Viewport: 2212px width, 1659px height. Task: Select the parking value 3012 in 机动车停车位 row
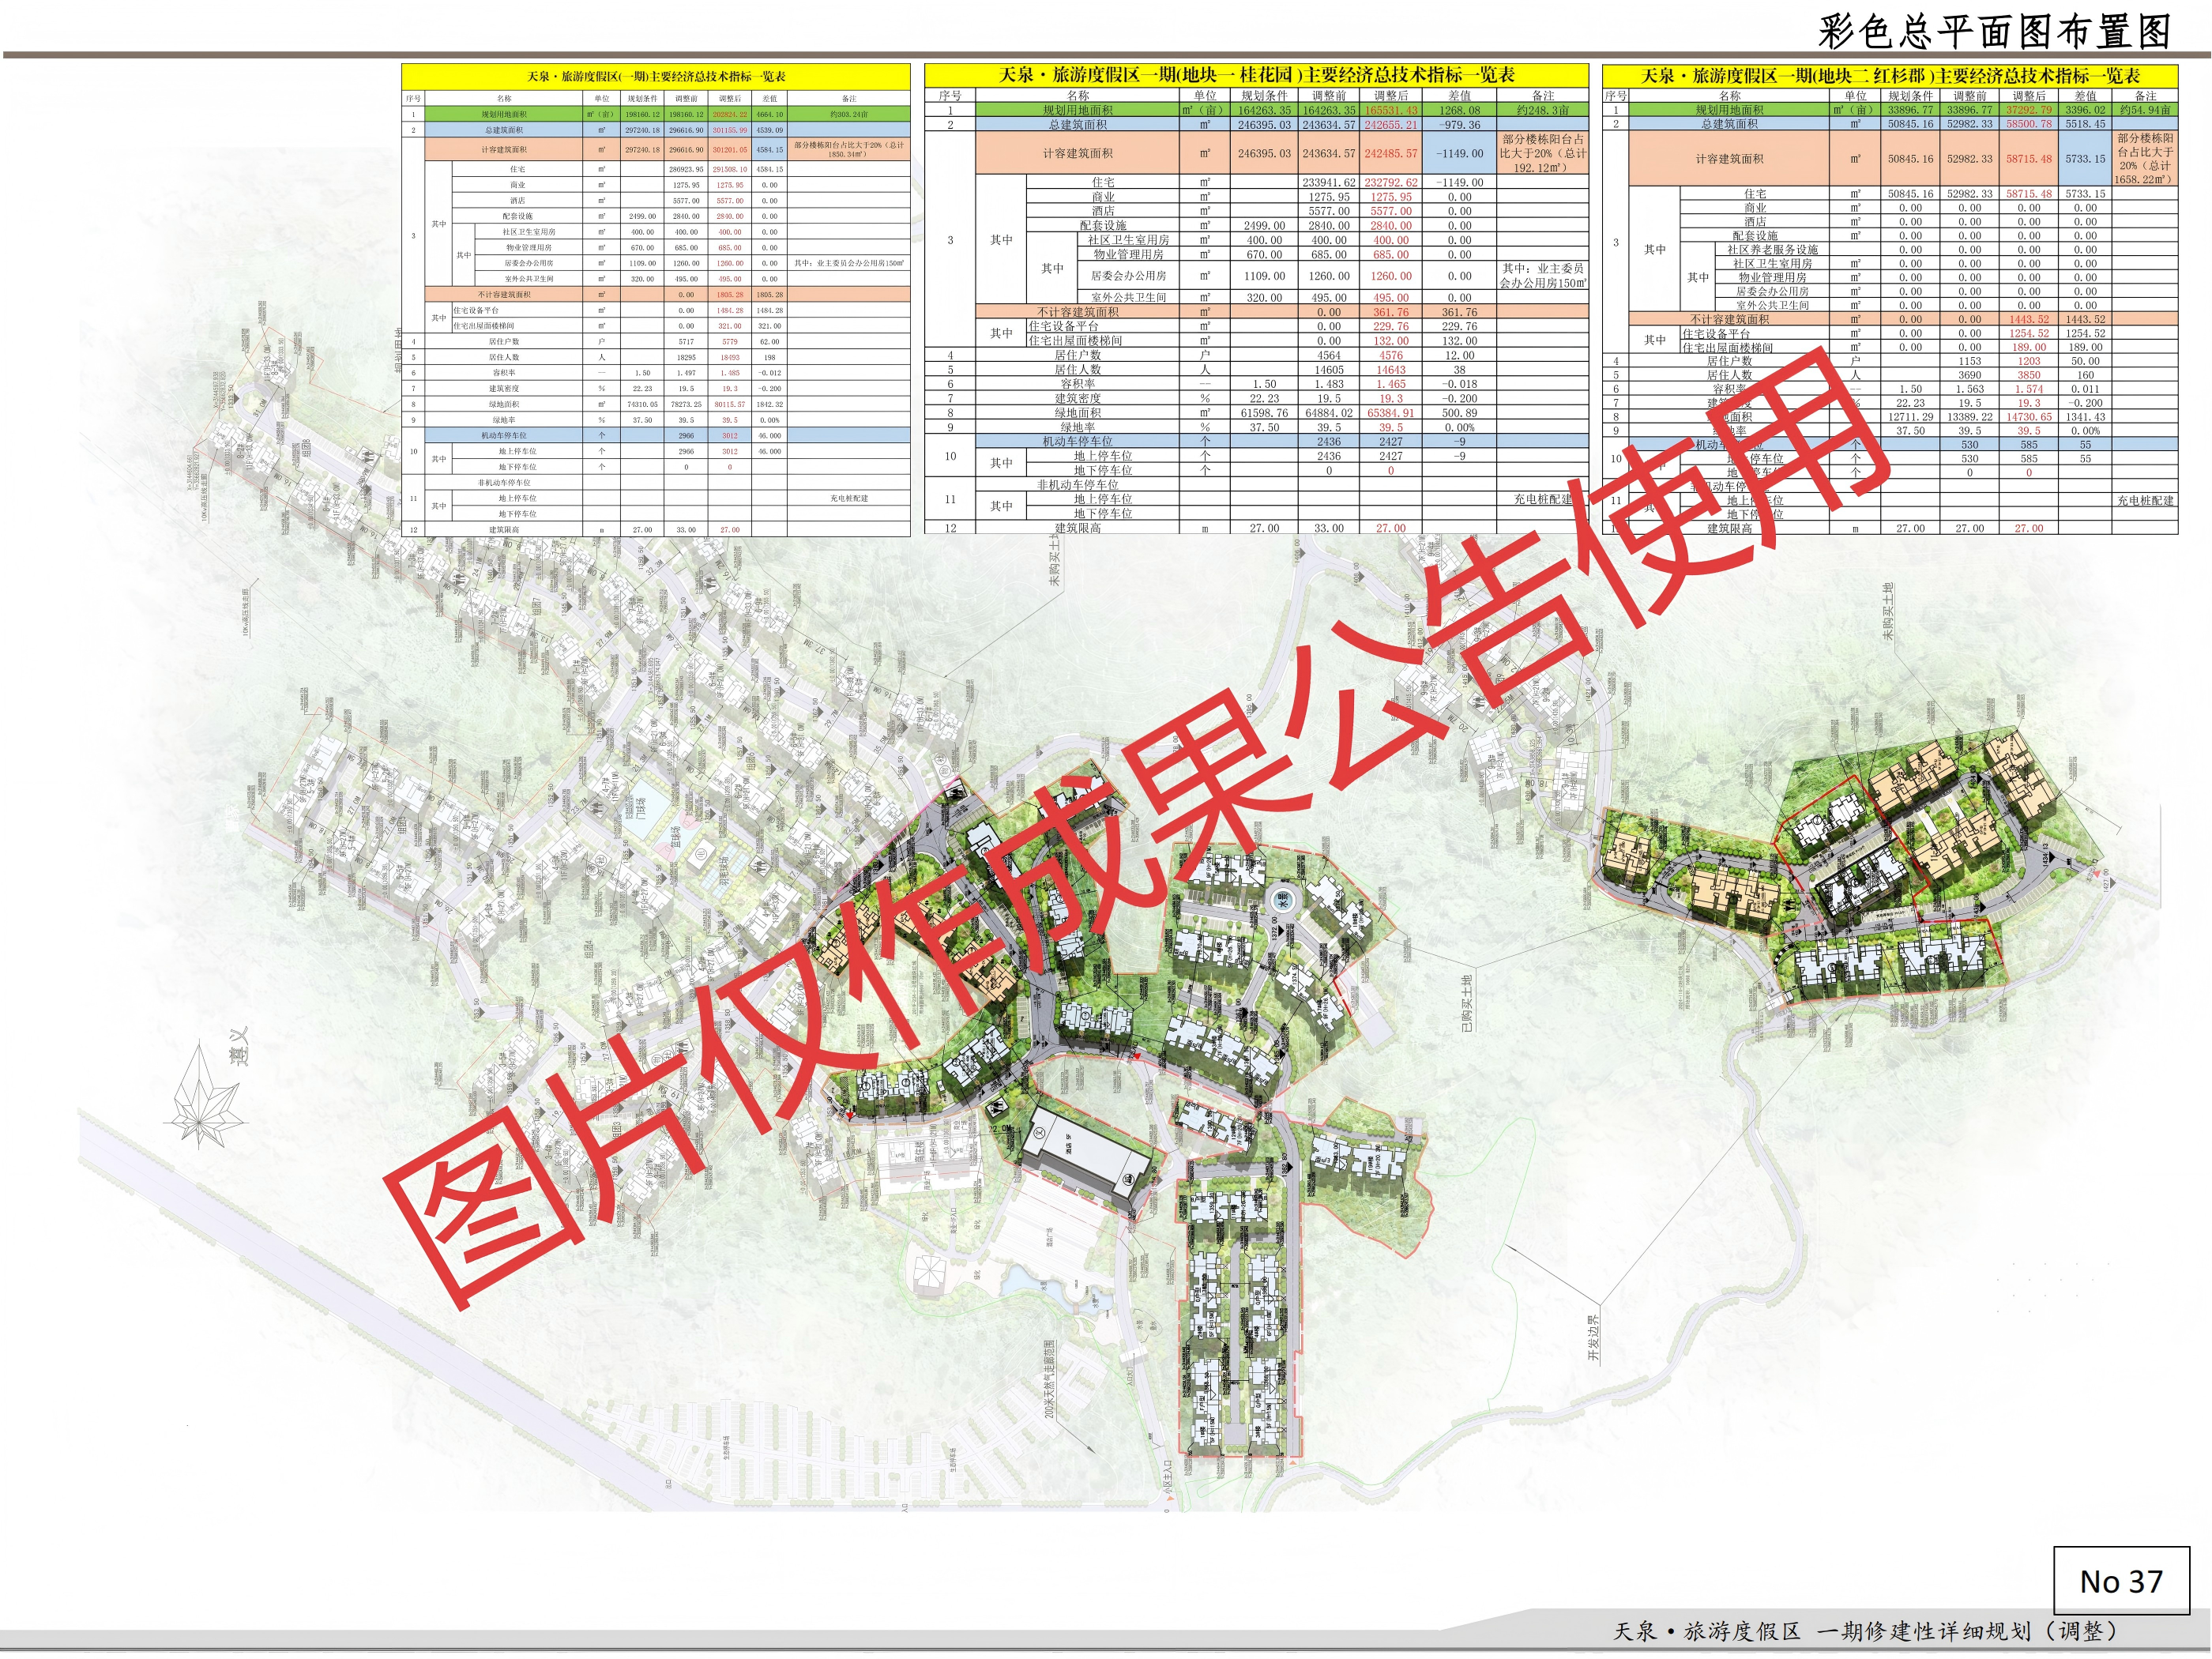(x=729, y=436)
